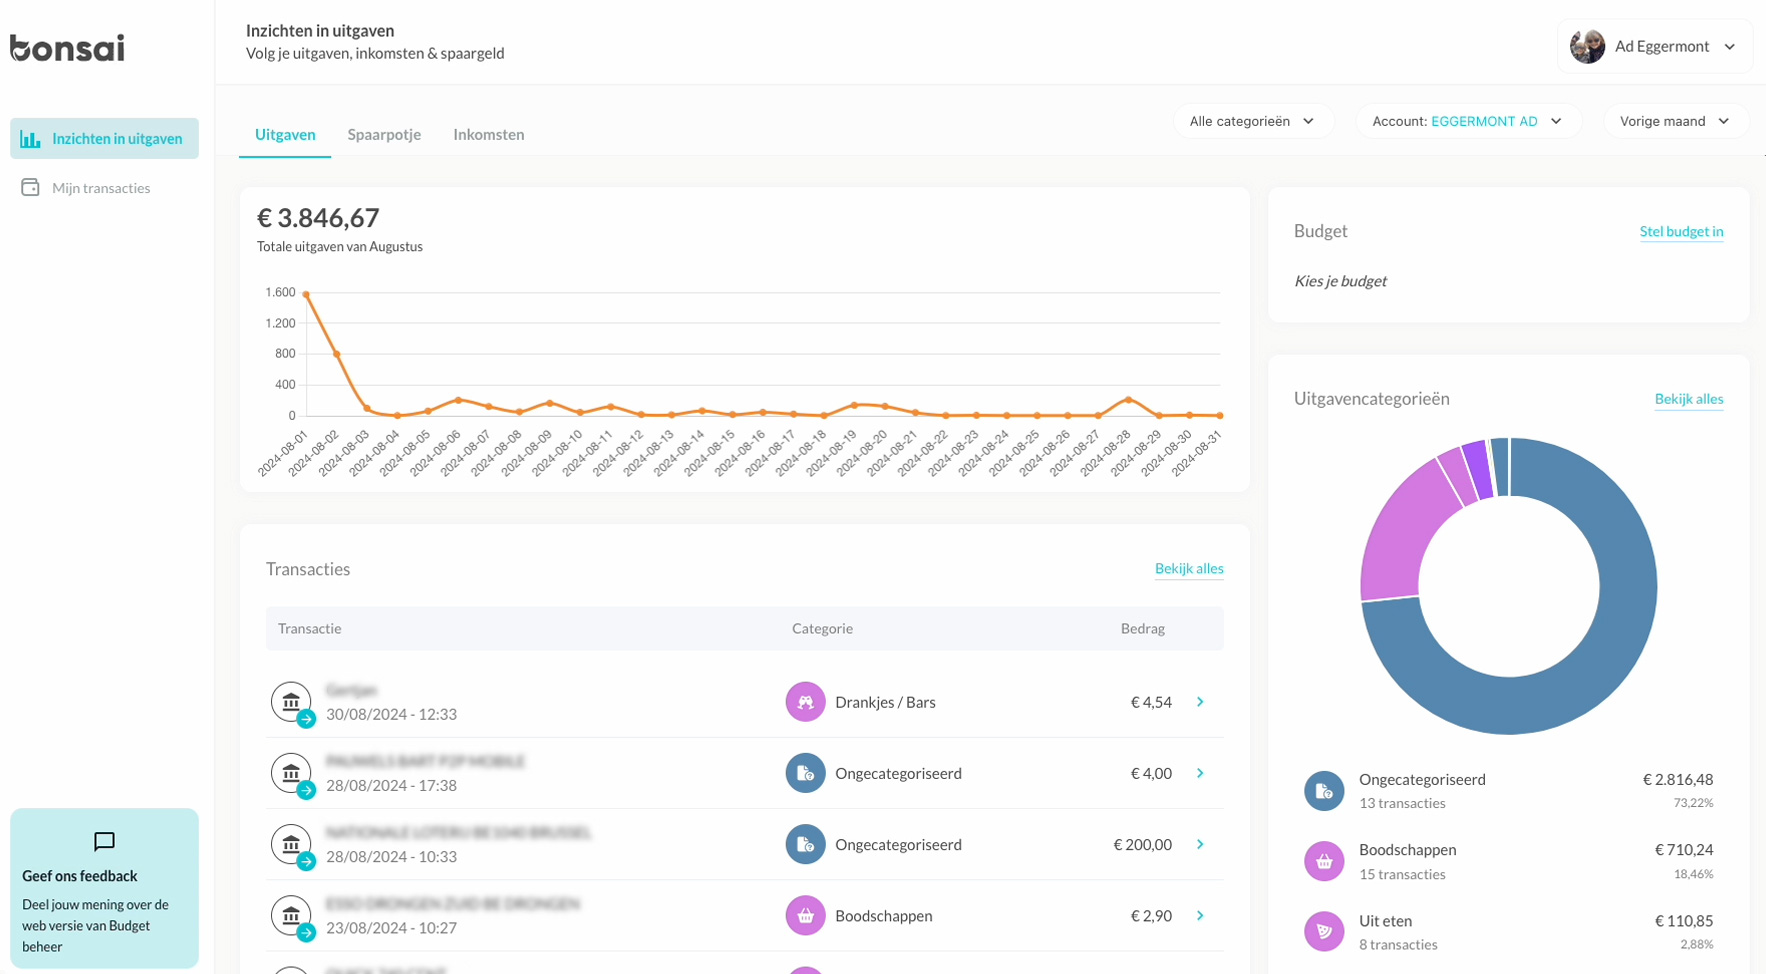Click the € 3.846,67 total amount
Screen dimensions: 1766x974
pyautogui.click(x=318, y=218)
